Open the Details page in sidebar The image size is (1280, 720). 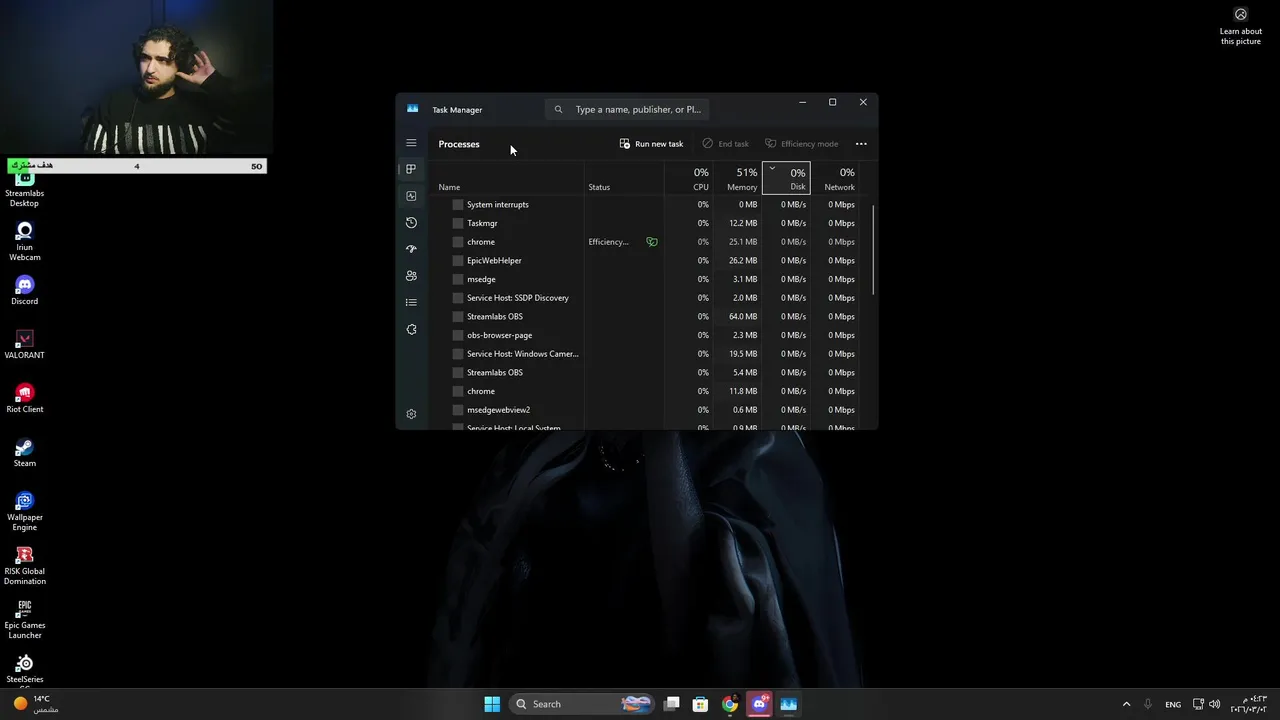coord(411,302)
